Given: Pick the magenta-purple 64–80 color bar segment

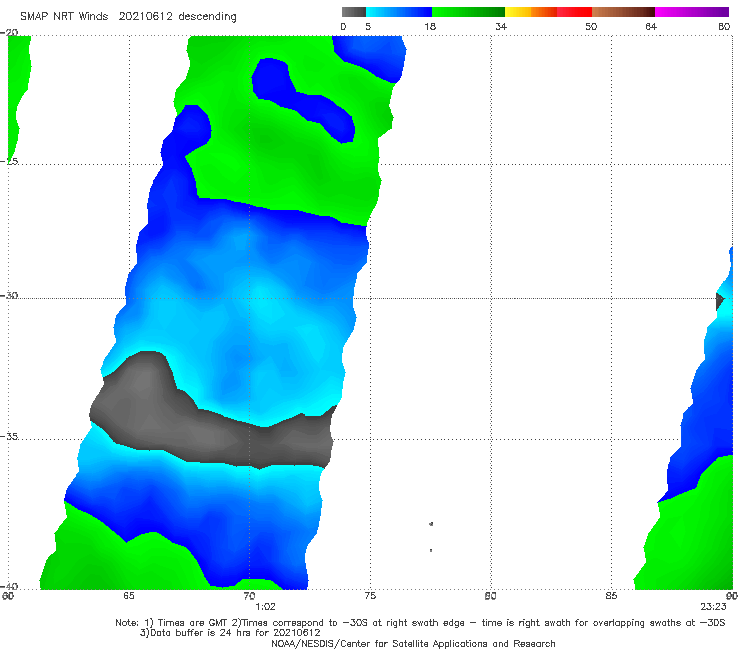Looking at the screenshot, I should click(692, 12).
